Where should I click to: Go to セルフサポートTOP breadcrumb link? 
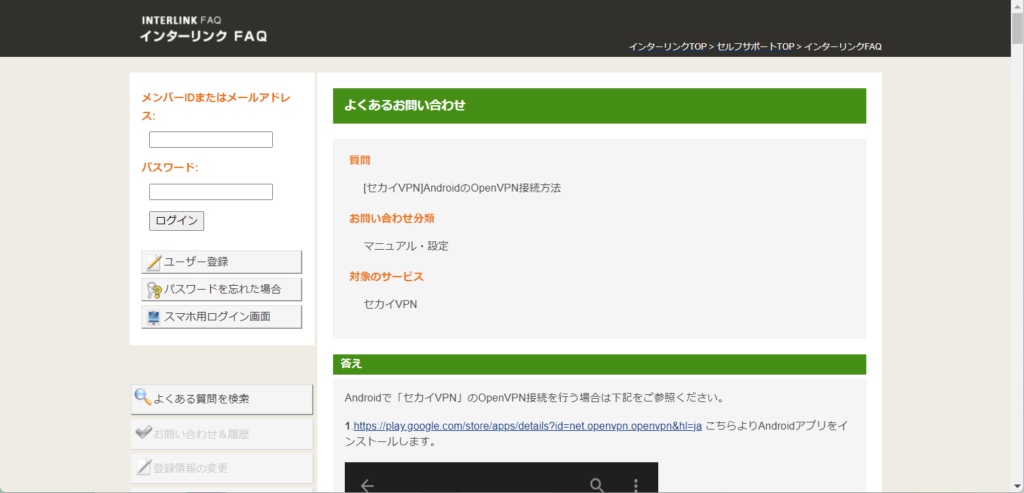[756, 47]
